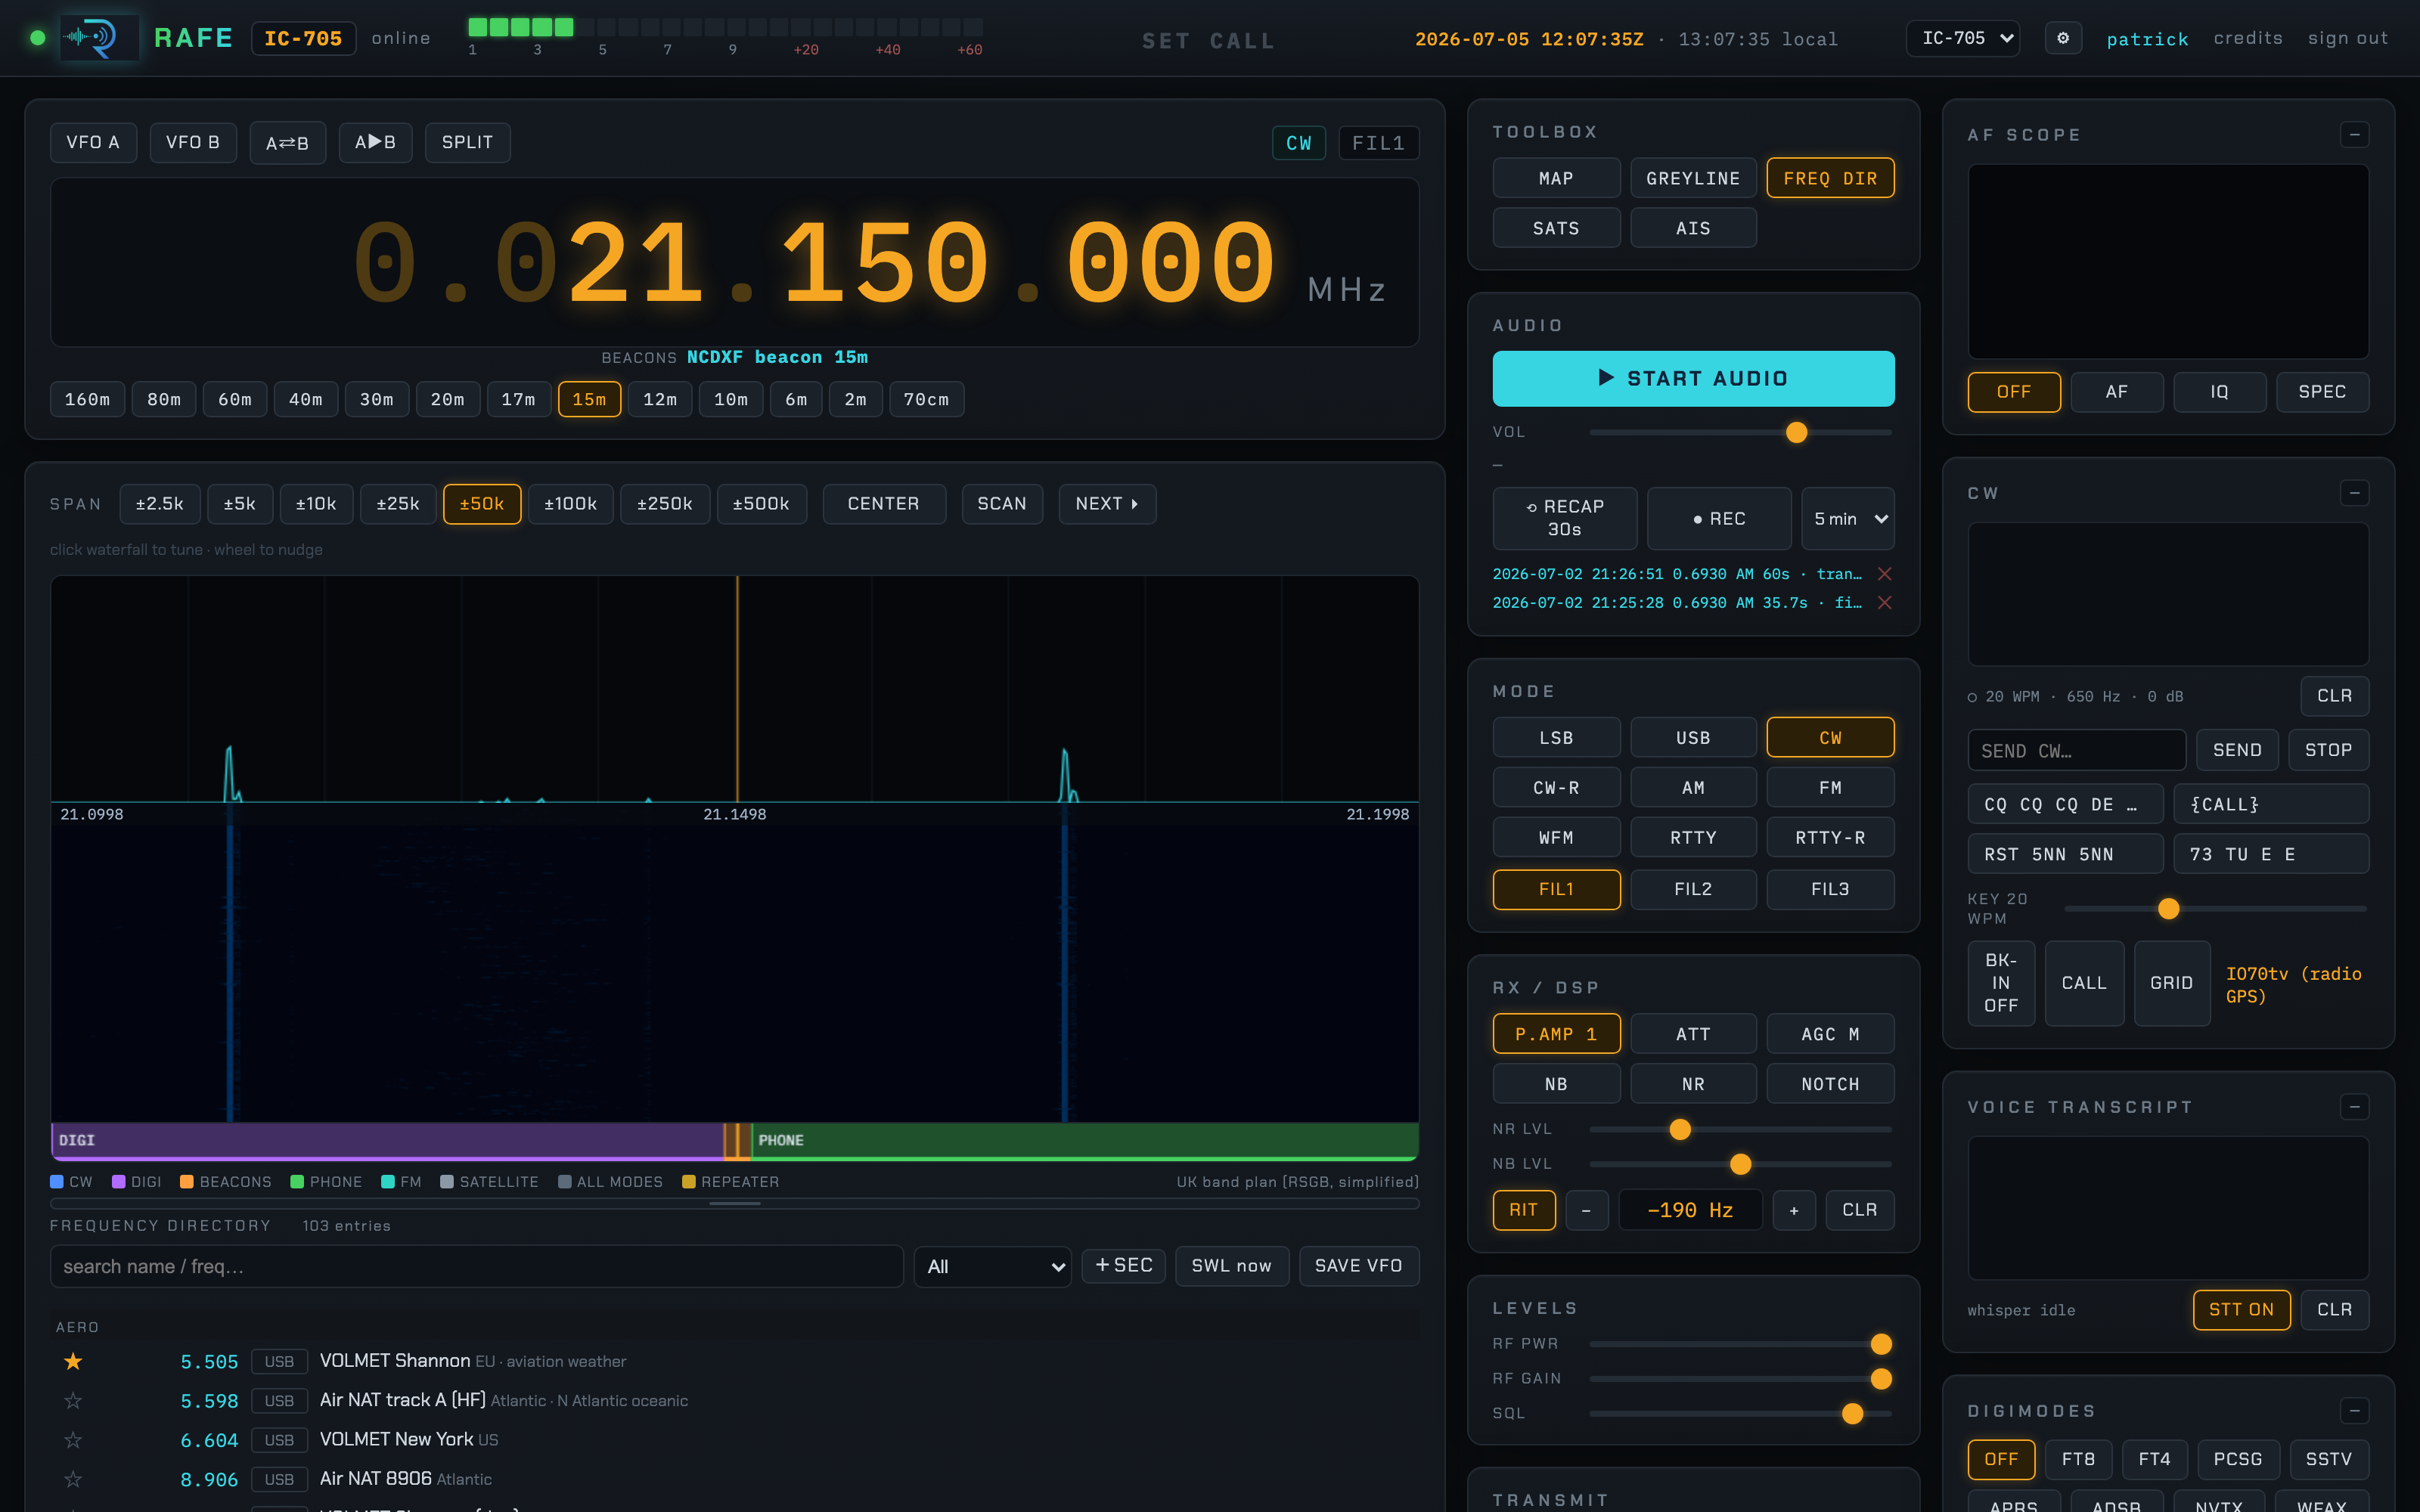Viewport: 2420px width, 1512px height.
Task: Open the SATS tool
Action: point(1556,228)
